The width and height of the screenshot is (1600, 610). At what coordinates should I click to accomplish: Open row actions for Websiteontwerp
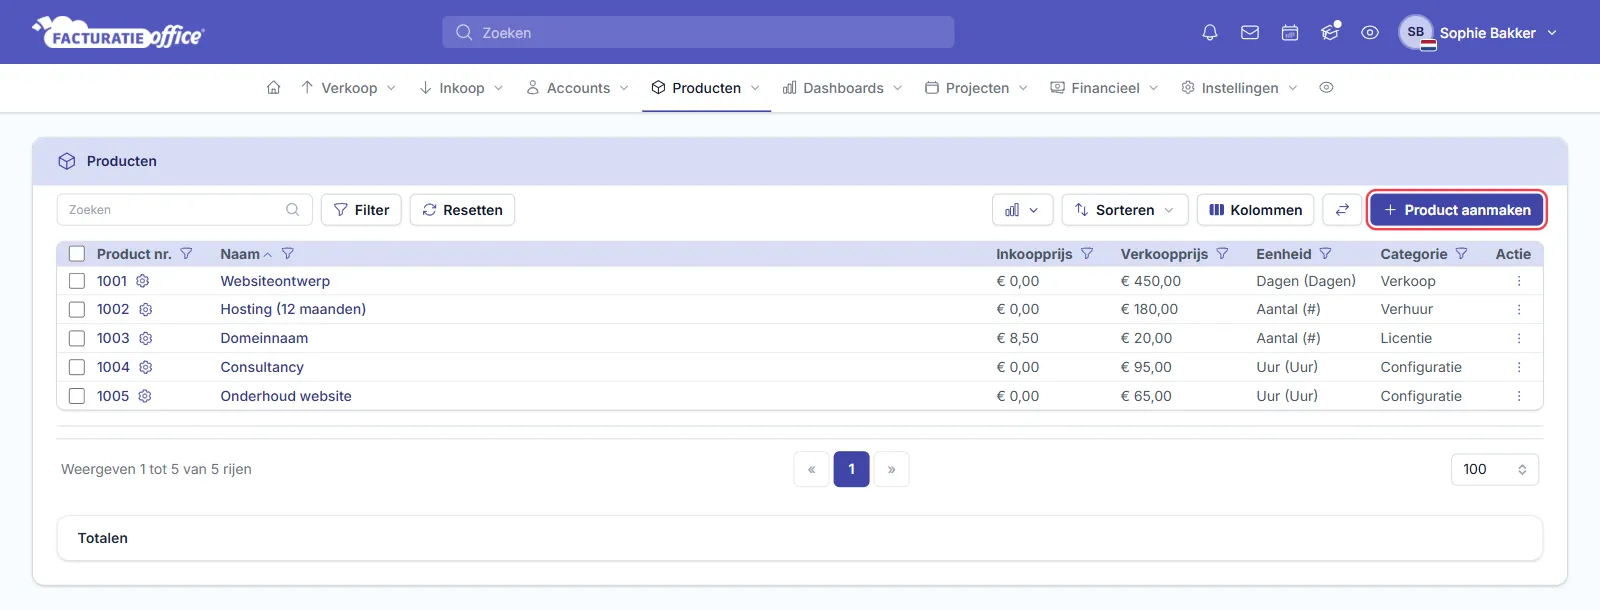tap(1518, 281)
